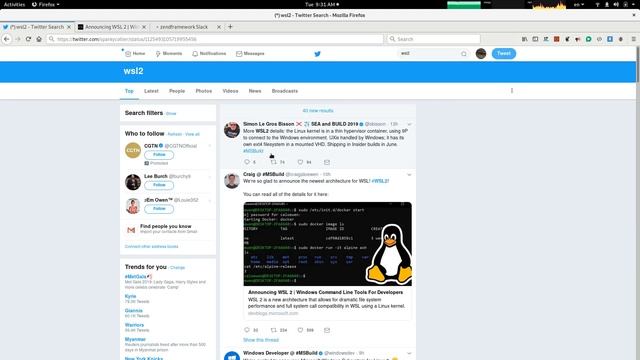Share Craig's tweet via direct message icon
Screen dimensions: 640x360
coord(327,330)
